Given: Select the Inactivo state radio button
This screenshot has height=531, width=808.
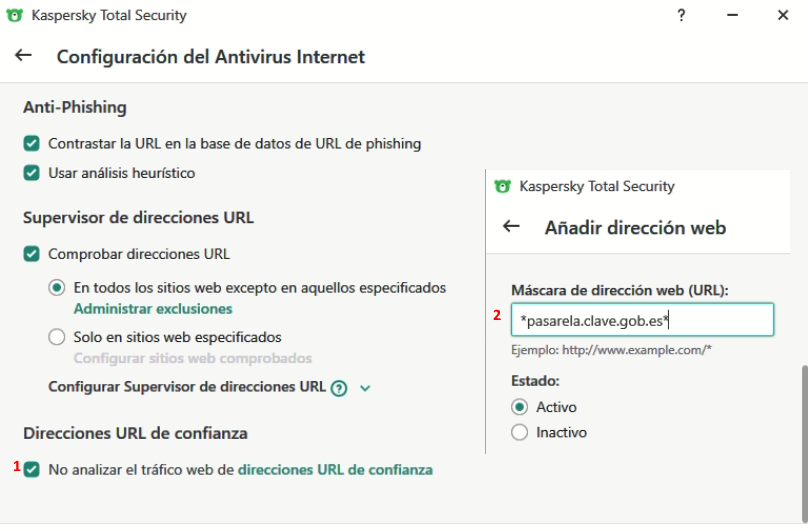Looking at the screenshot, I should click(x=519, y=433).
